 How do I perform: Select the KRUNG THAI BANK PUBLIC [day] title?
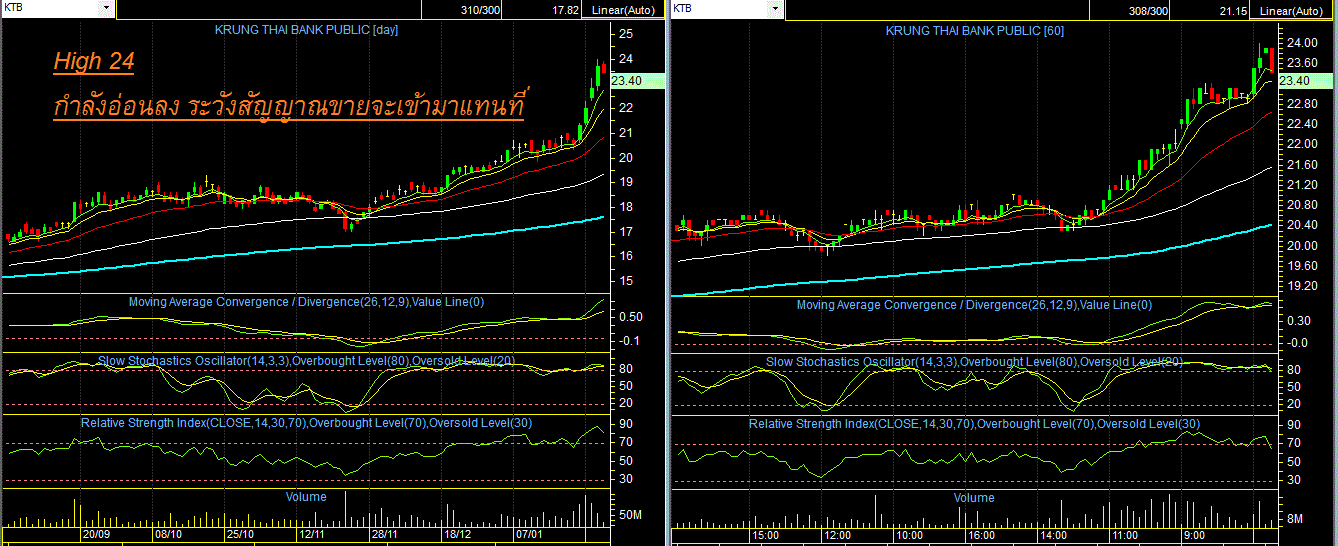click(x=307, y=30)
